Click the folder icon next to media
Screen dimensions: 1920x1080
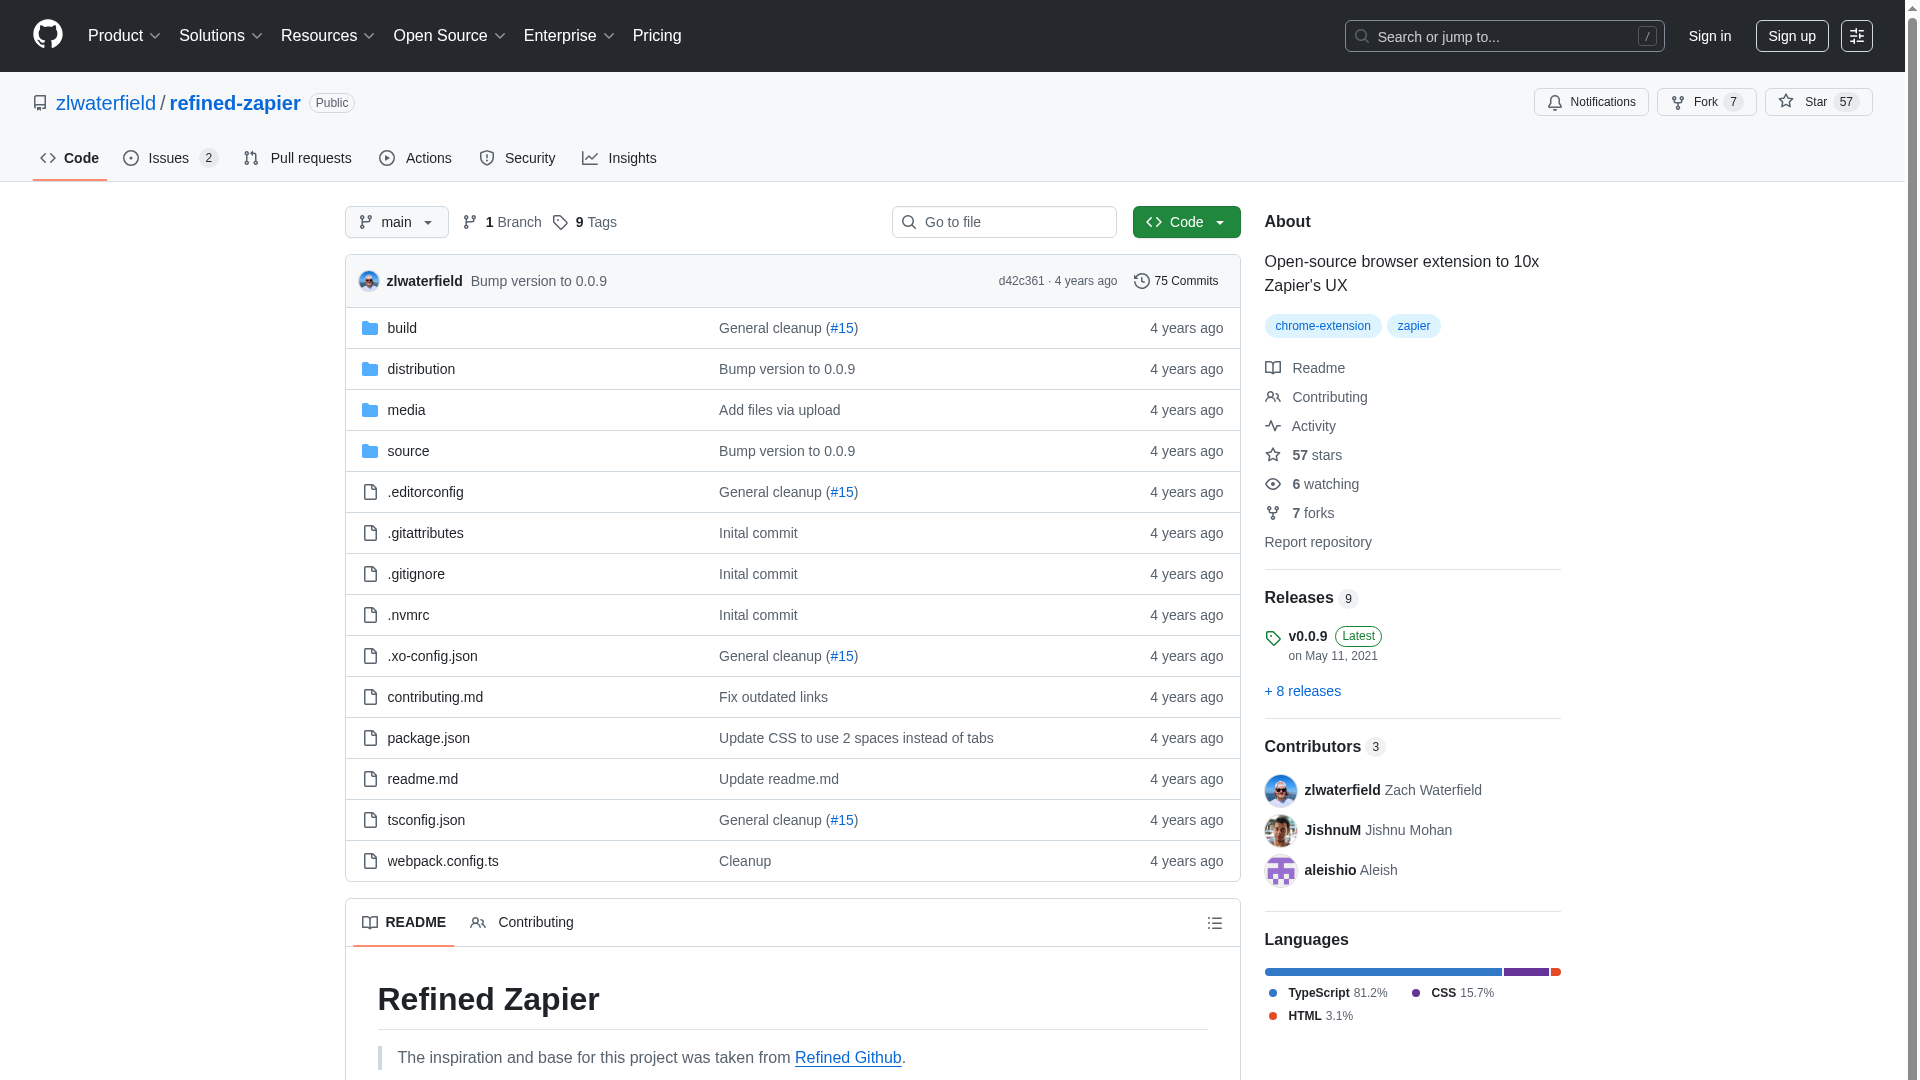click(369, 410)
